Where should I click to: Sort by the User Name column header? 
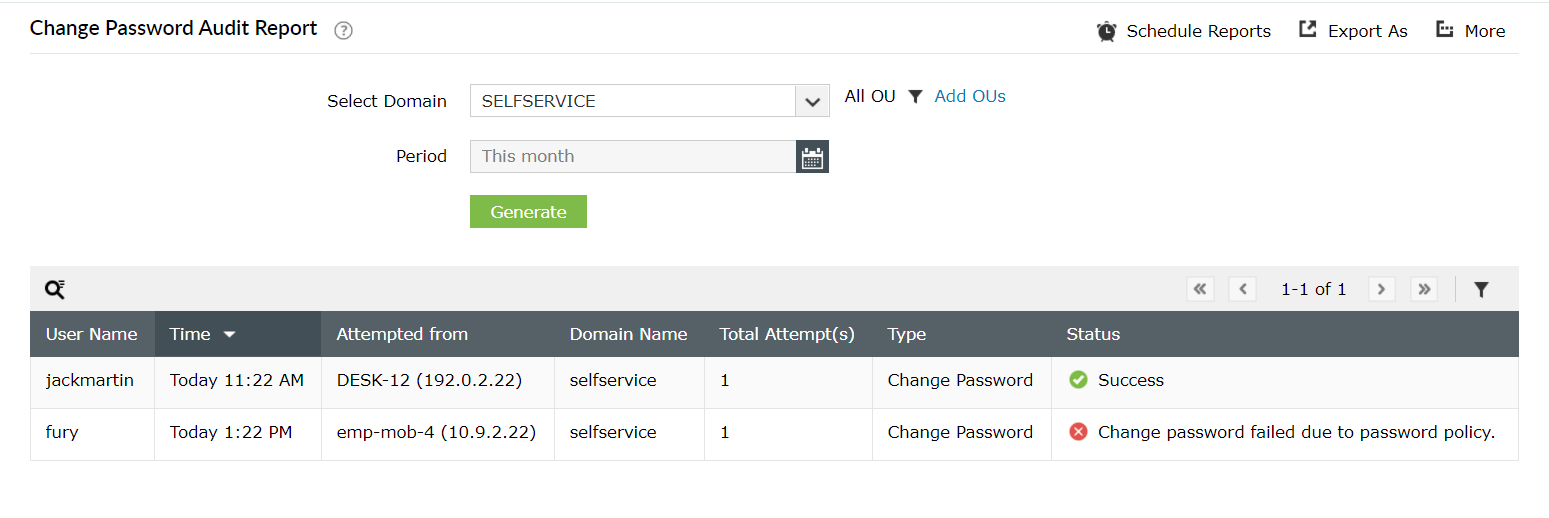[92, 335]
